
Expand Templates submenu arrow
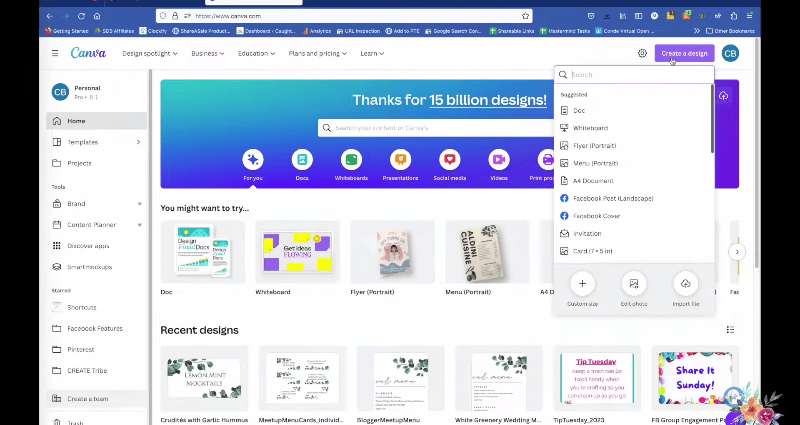tap(138, 142)
